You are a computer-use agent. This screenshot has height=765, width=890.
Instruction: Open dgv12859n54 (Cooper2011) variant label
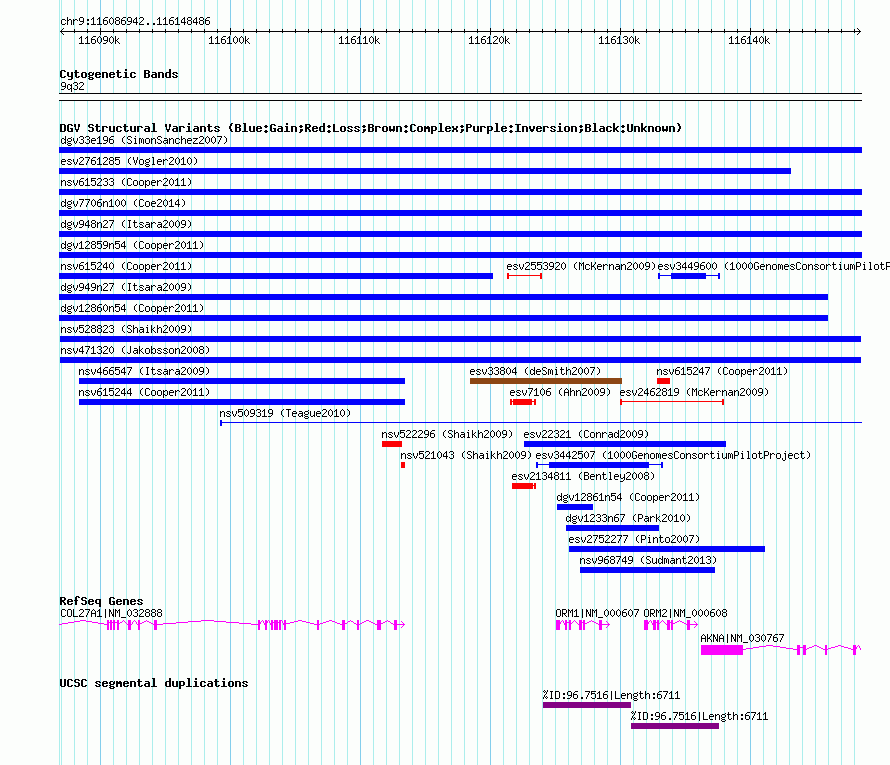132,245
